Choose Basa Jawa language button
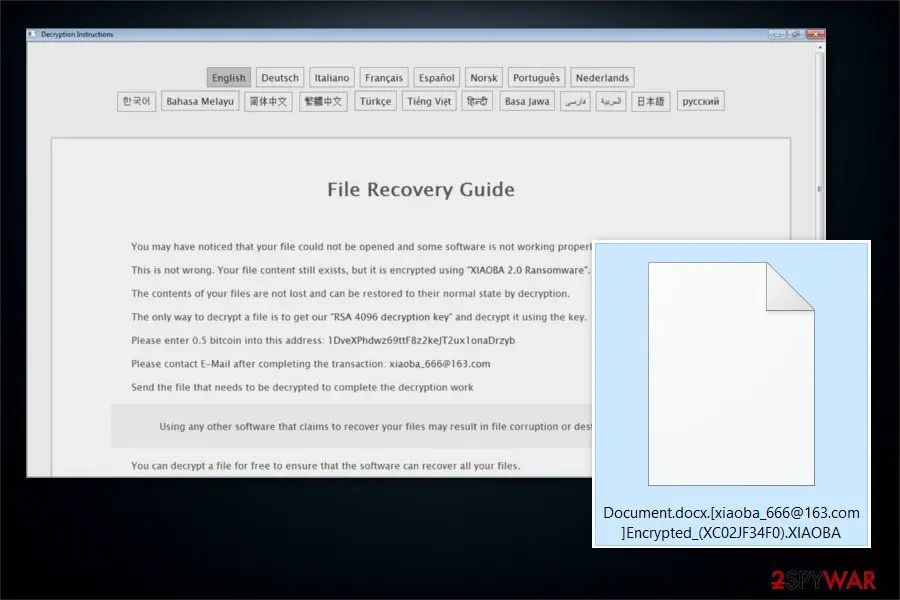Screen dimensions: 900x600 click(x=527, y=102)
